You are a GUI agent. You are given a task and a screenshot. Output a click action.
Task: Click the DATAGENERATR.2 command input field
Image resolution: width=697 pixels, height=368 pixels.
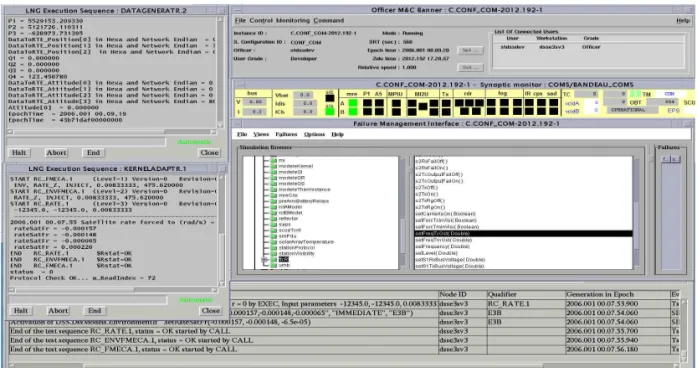pyautogui.click(x=86, y=142)
